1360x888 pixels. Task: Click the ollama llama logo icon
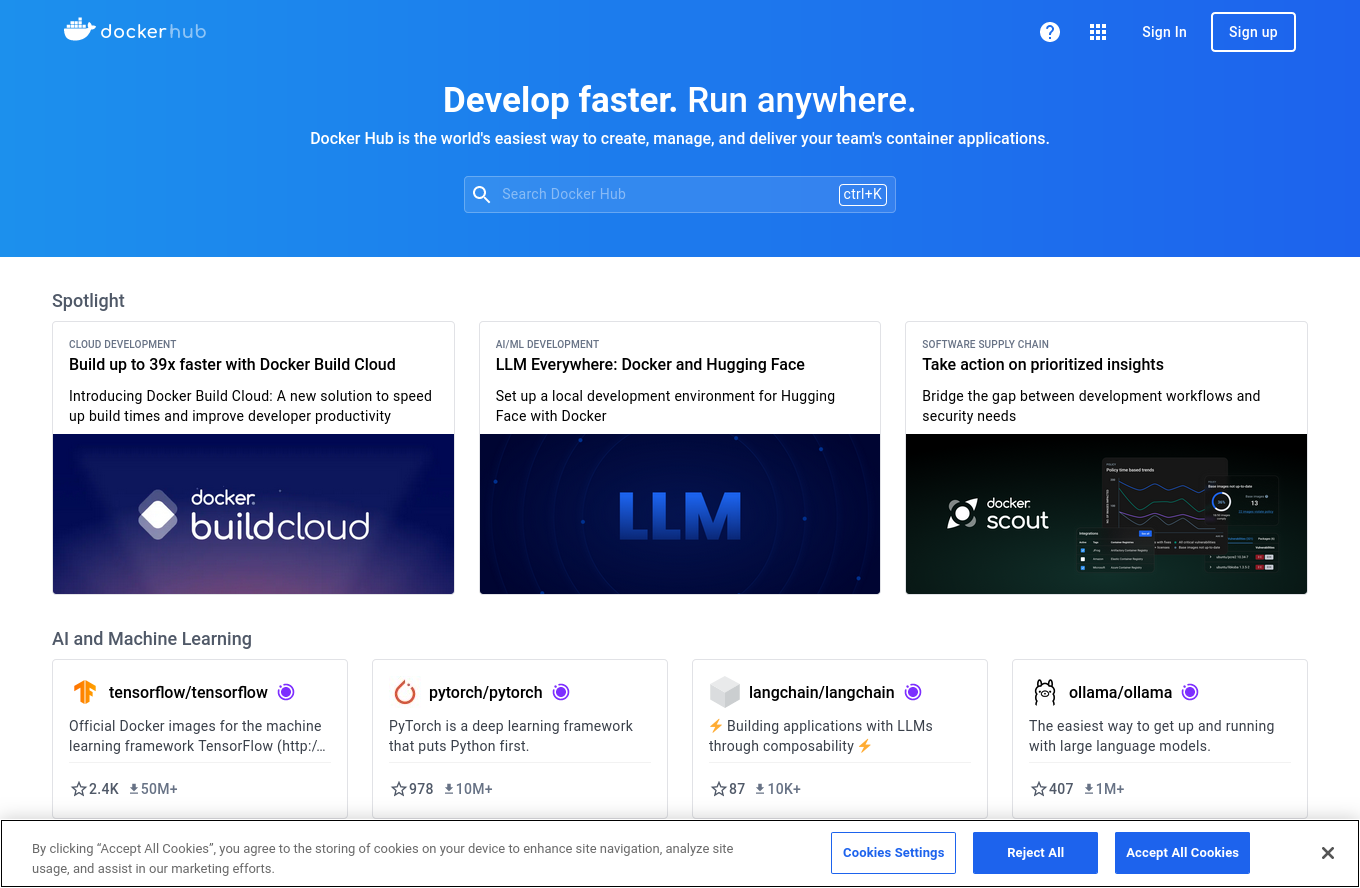tap(1045, 692)
